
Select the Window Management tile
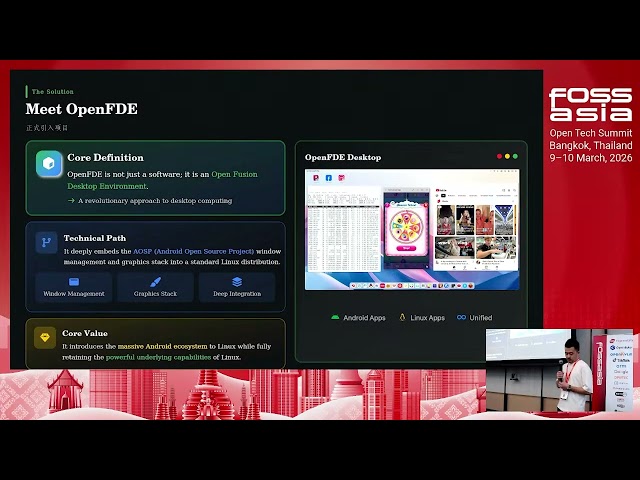[x=74, y=287]
